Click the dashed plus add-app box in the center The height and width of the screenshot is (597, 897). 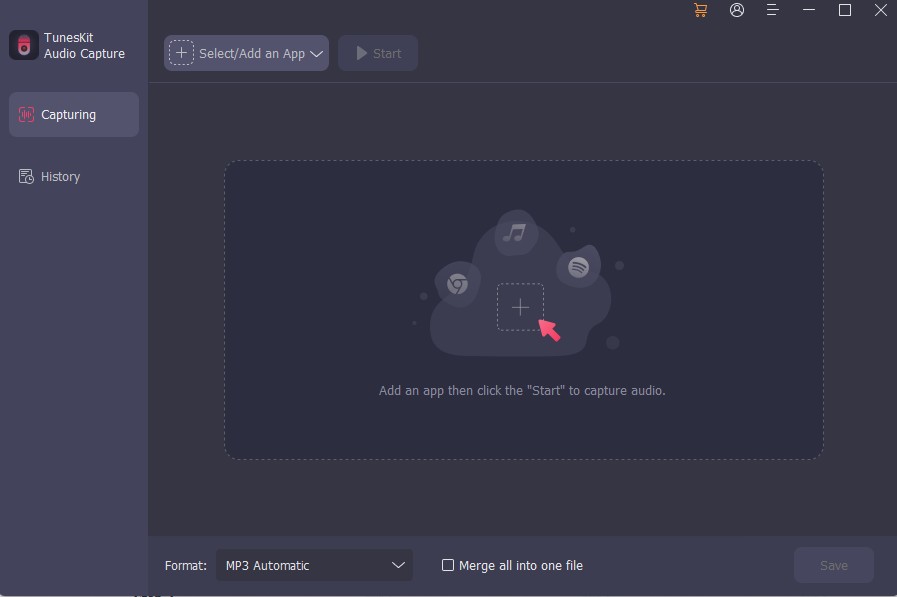(x=520, y=307)
